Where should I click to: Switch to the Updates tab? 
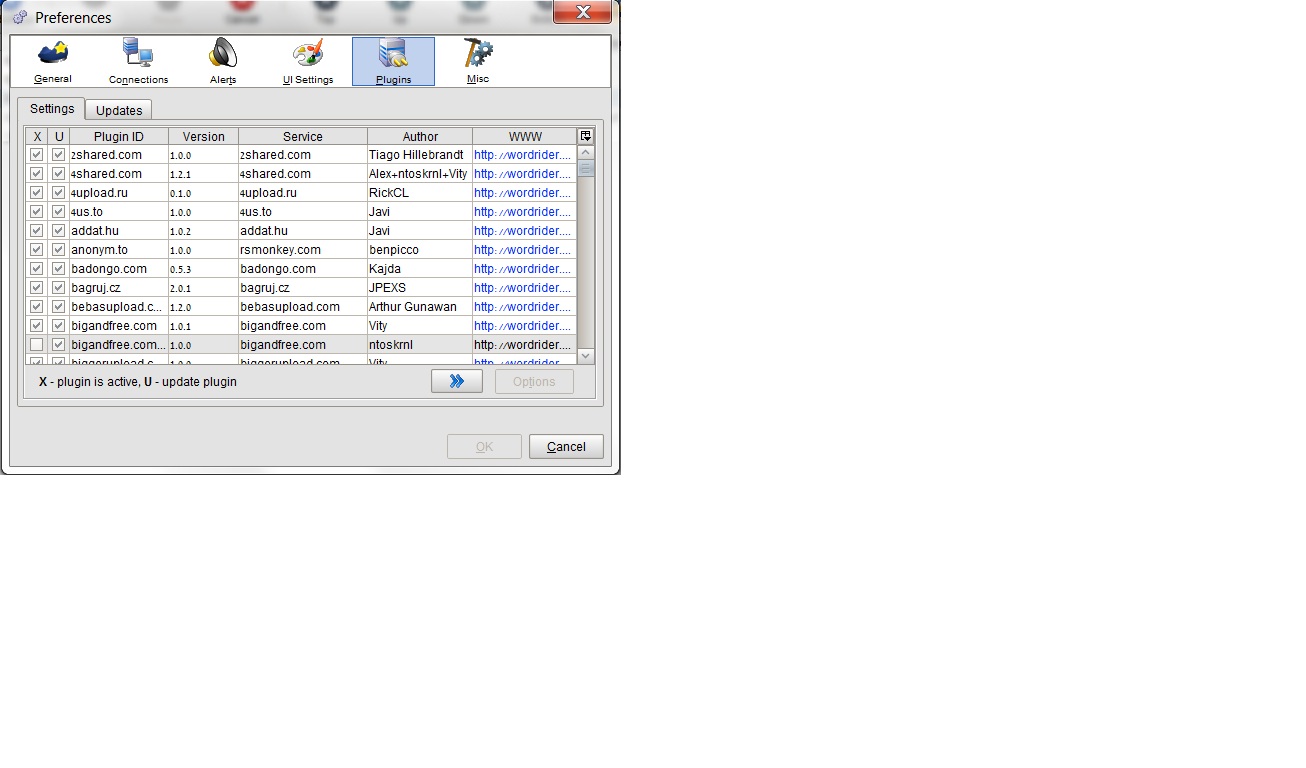pos(119,110)
